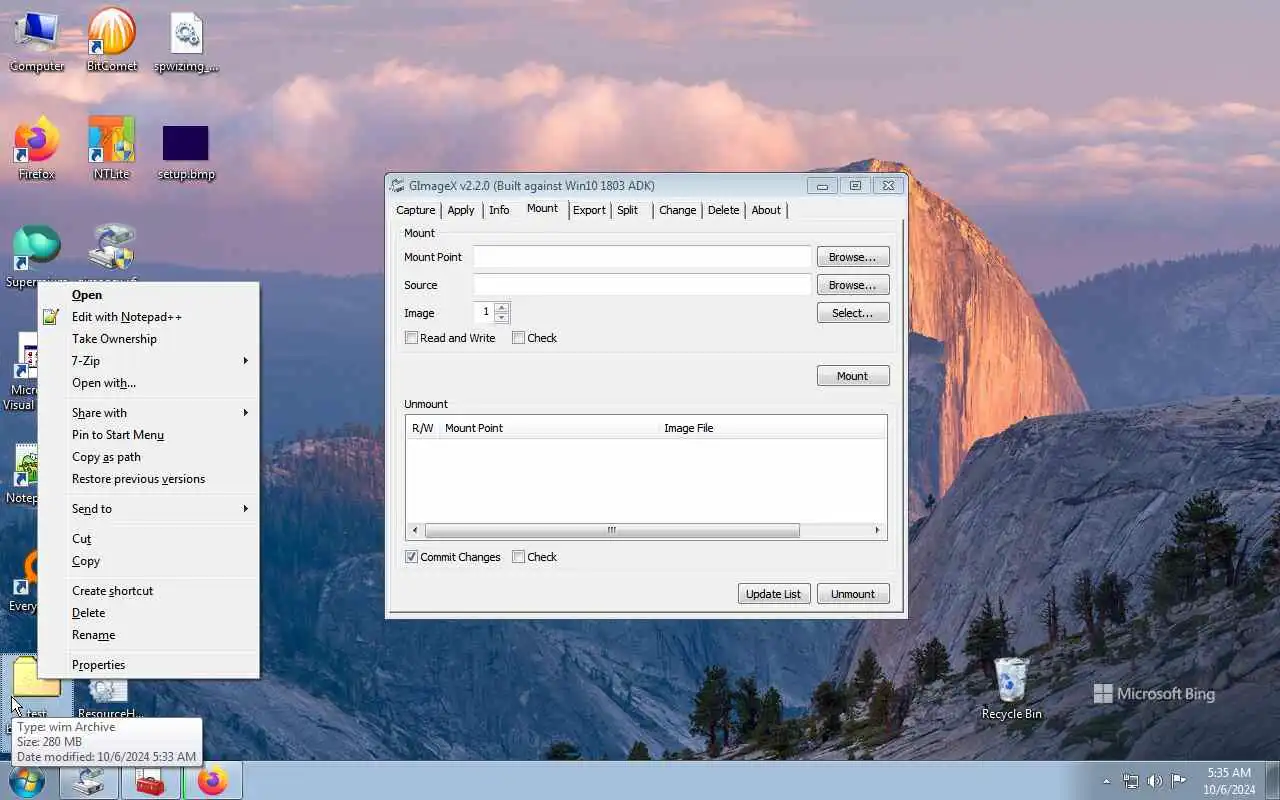The image size is (1280, 800).
Task: Enable the Read and Write checkbox
Action: pos(411,338)
